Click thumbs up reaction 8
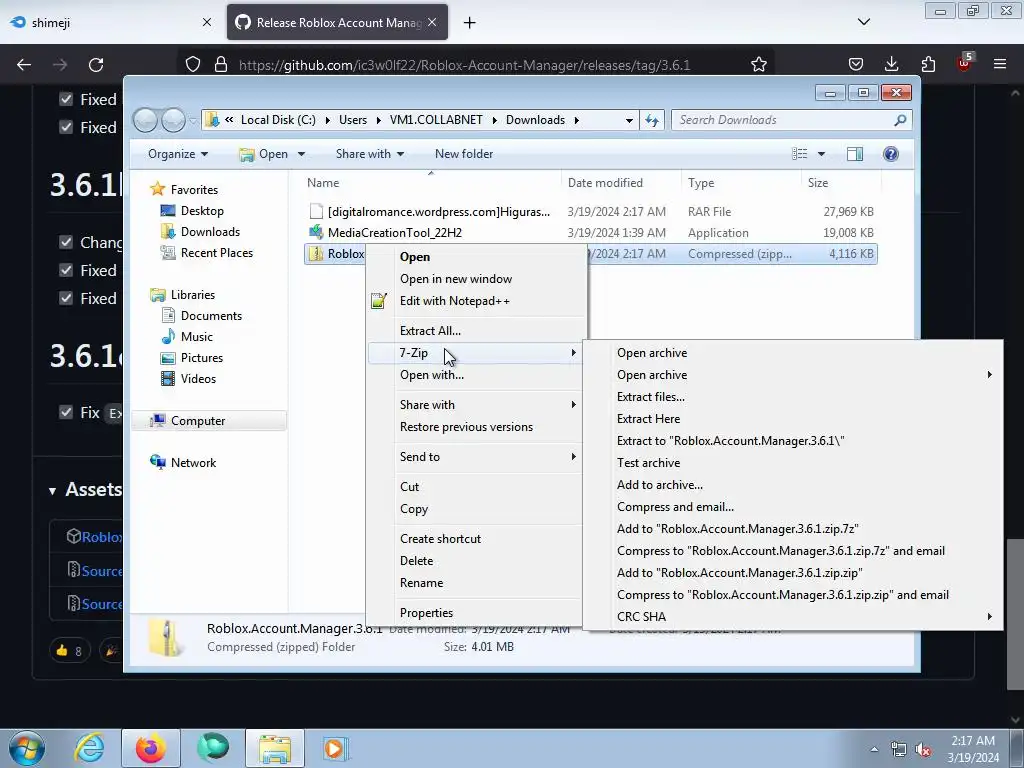1024x768 pixels. (x=69, y=650)
